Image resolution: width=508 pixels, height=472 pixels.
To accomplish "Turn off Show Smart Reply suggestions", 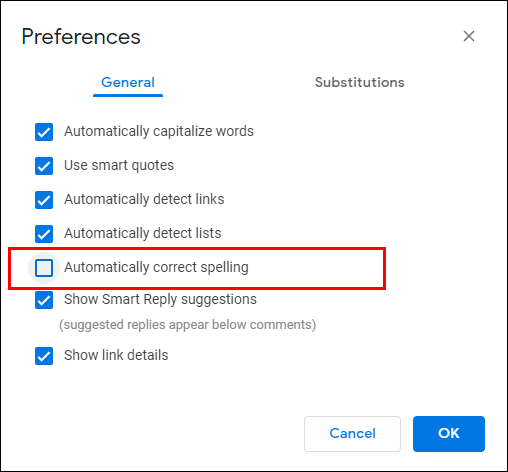I will pyautogui.click(x=44, y=300).
